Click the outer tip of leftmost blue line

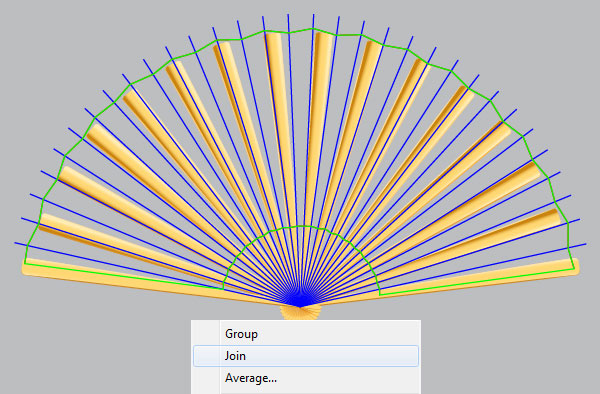coord(16,243)
